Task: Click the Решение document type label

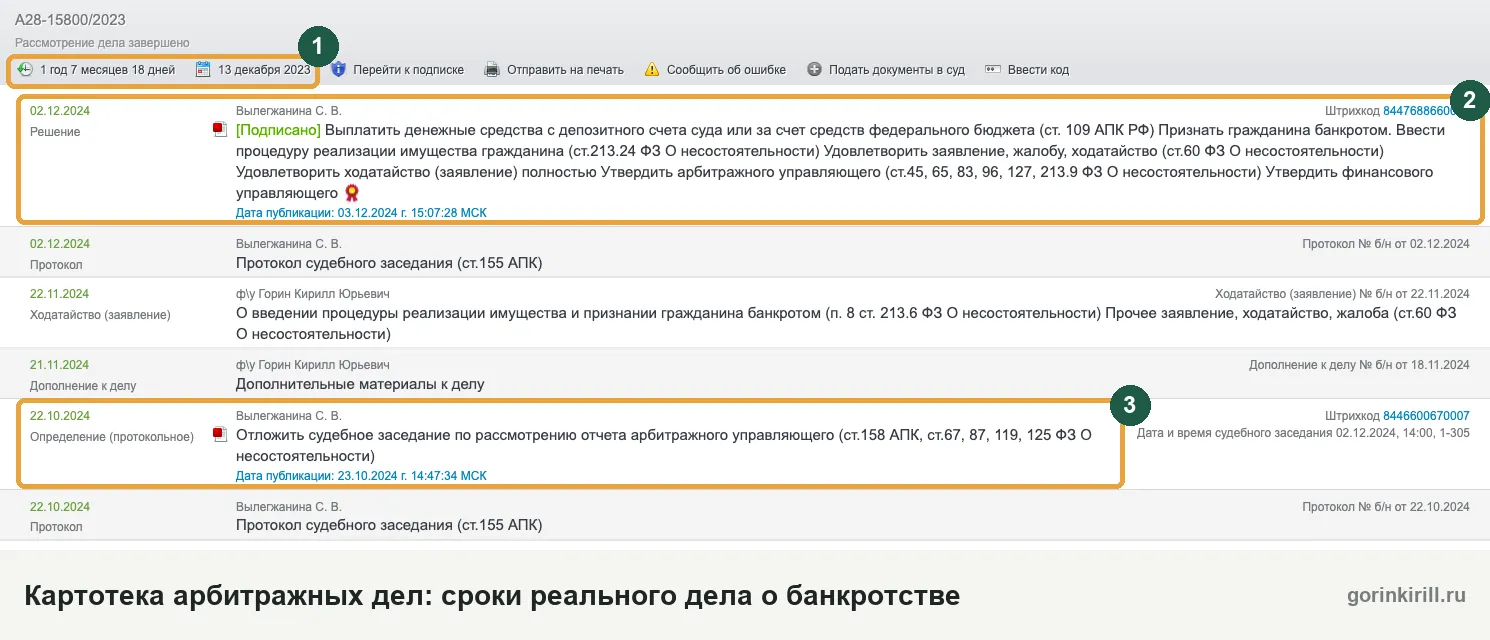Action: [55, 132]
